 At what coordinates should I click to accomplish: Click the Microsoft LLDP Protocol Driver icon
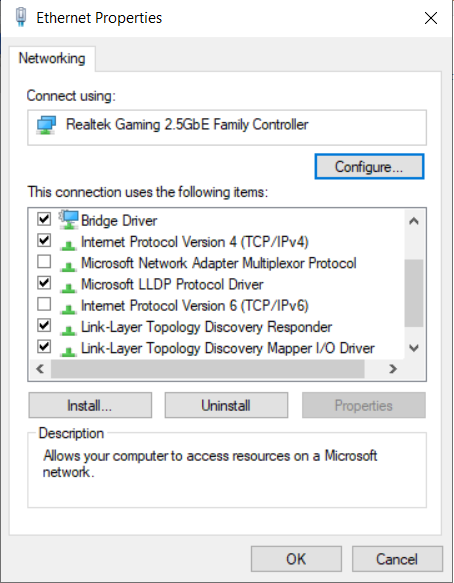click(x=68, y=287)
